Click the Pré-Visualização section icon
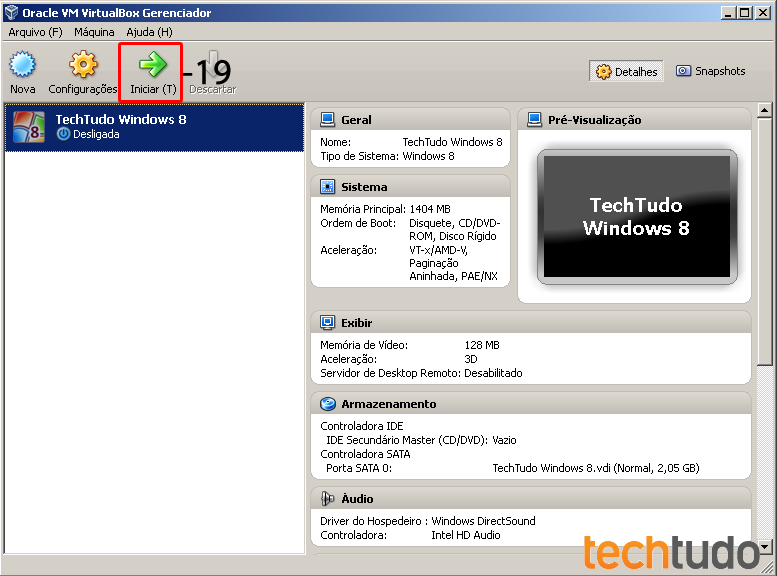This screenshot has width=777, height=576. click(534, 119)
